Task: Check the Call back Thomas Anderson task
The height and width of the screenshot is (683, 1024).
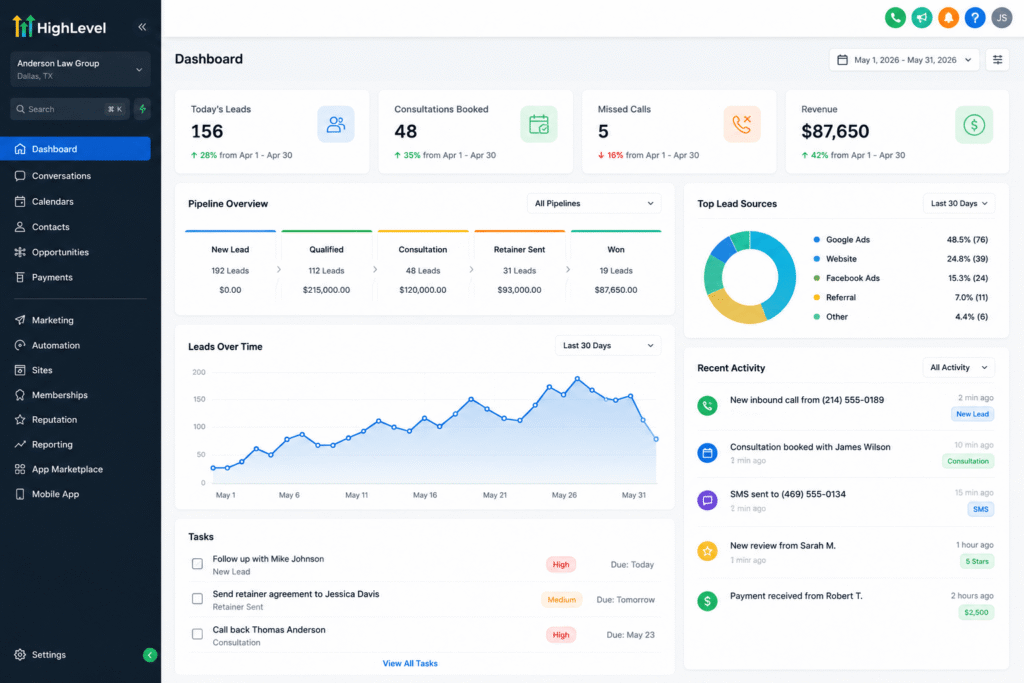Action: 197,634
